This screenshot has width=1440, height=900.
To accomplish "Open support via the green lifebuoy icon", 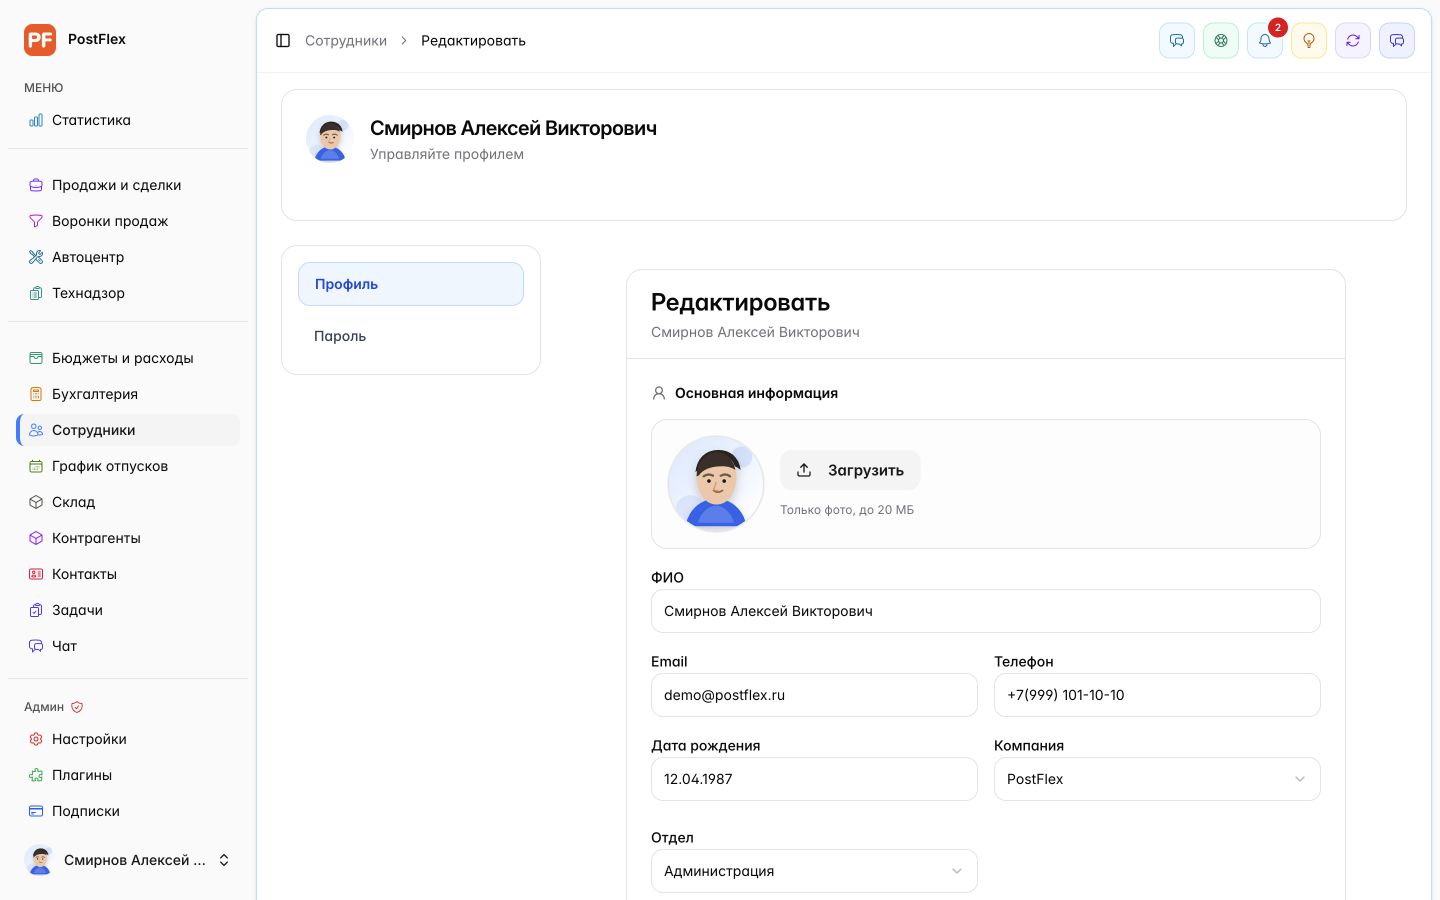I will click(1221, 41).
